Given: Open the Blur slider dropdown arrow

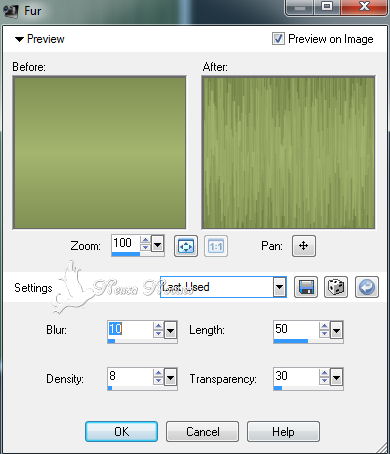Looking at the screenshot, I should pos(170,330).
